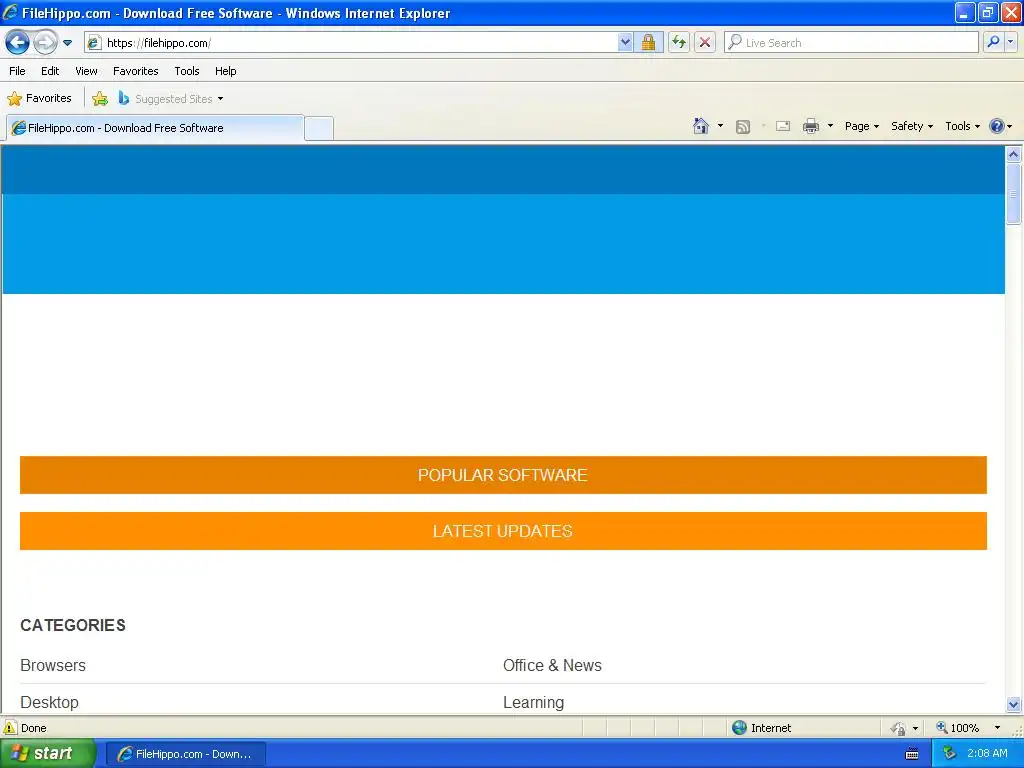
Task: Open the Safety command bar menu
Action: click(912, 126)
